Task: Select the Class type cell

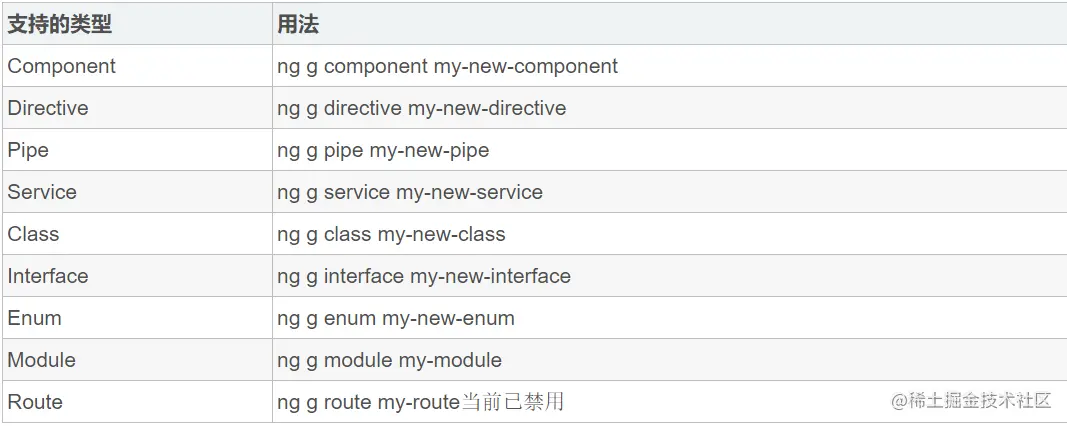Action: tap(34, 234)
